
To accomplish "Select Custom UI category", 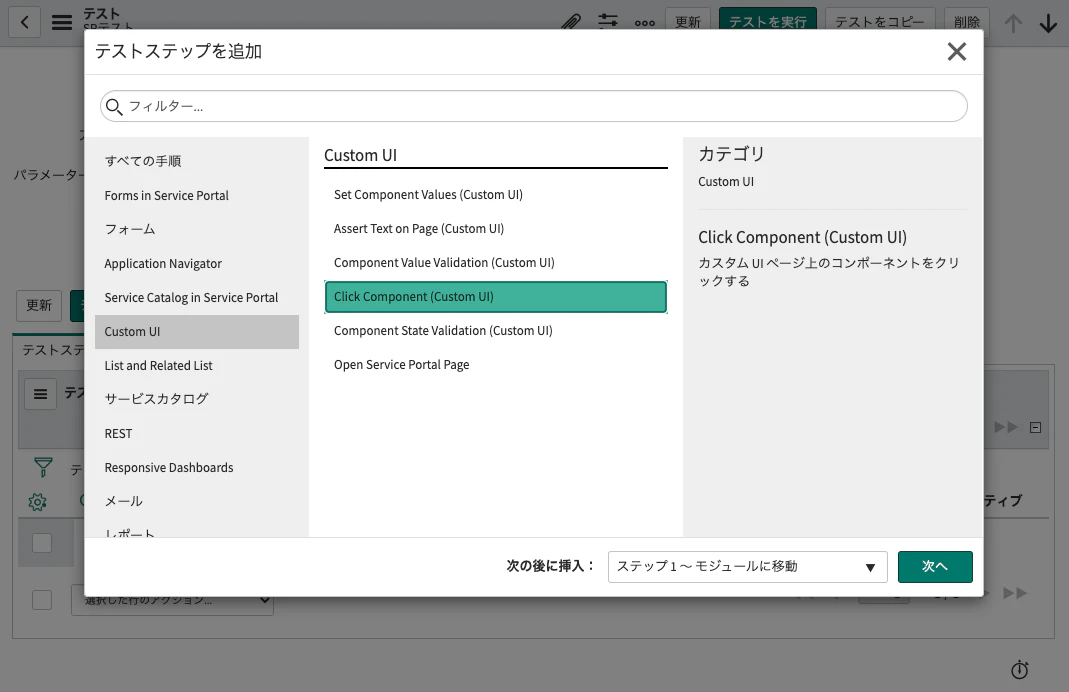I will tap(196, 331).
